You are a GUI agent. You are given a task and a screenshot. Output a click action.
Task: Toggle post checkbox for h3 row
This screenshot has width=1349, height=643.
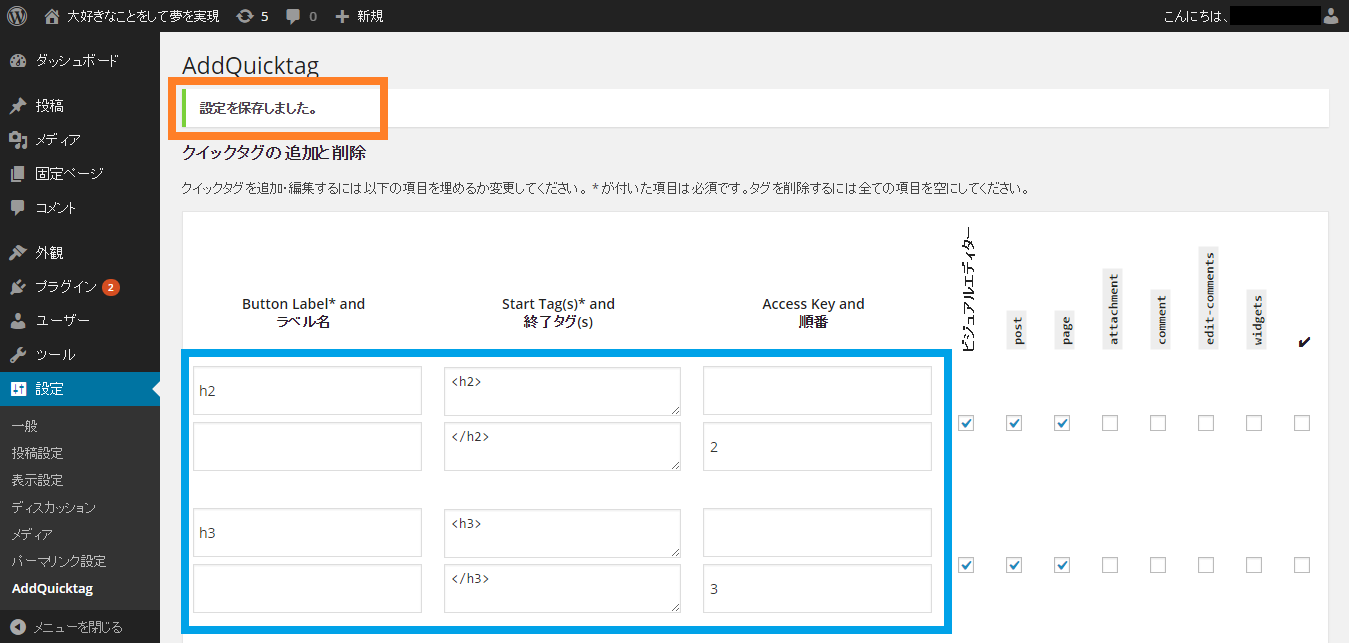pos(1014,565)
